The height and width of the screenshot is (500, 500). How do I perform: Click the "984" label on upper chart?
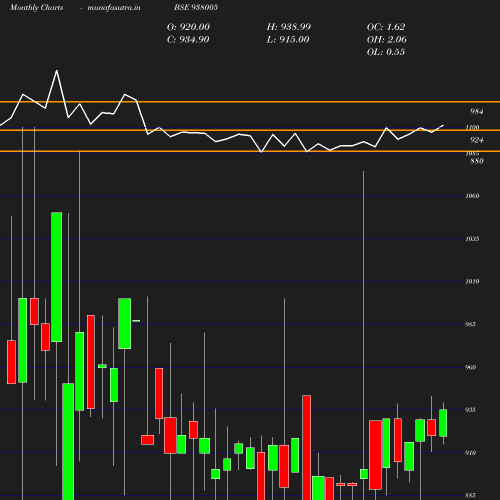[476, 111]
